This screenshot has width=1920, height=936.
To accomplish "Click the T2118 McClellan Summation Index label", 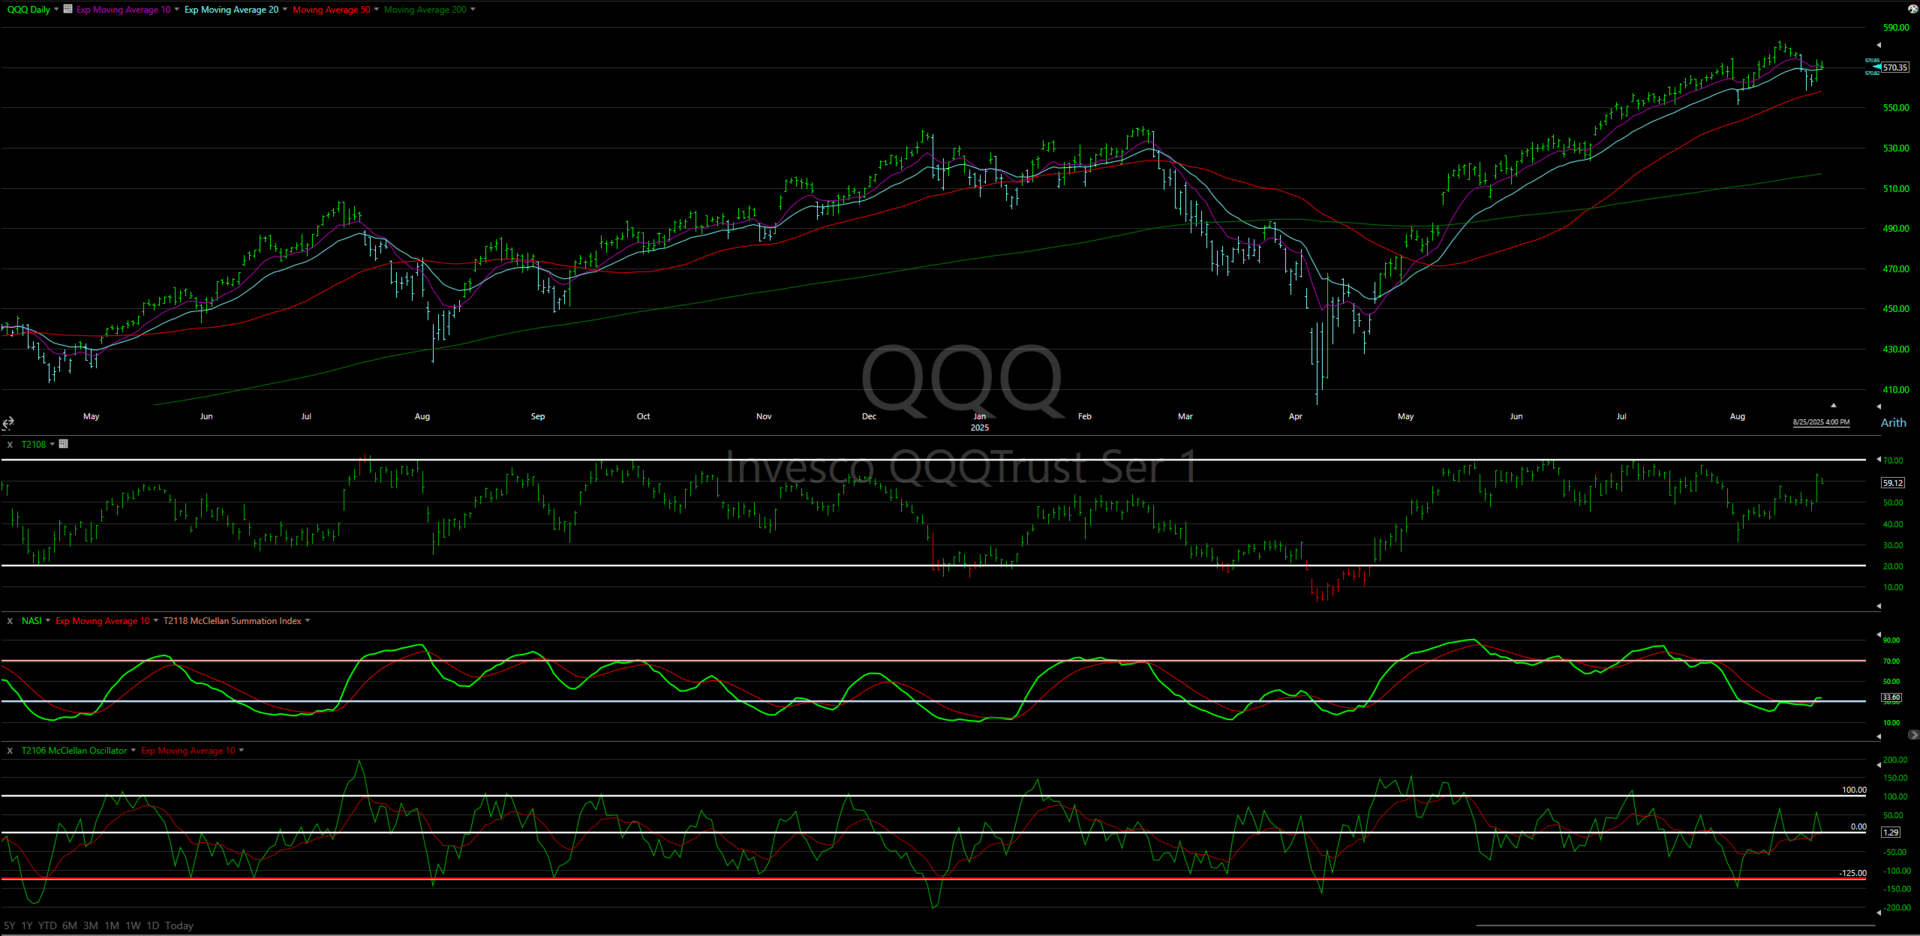I will (x=232, y=621).
